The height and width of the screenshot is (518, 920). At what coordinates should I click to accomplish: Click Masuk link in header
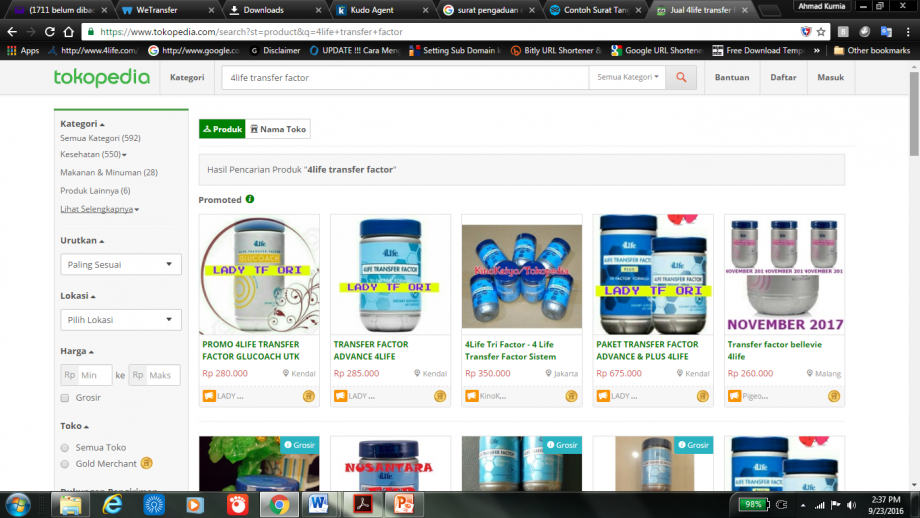point(831,77)
